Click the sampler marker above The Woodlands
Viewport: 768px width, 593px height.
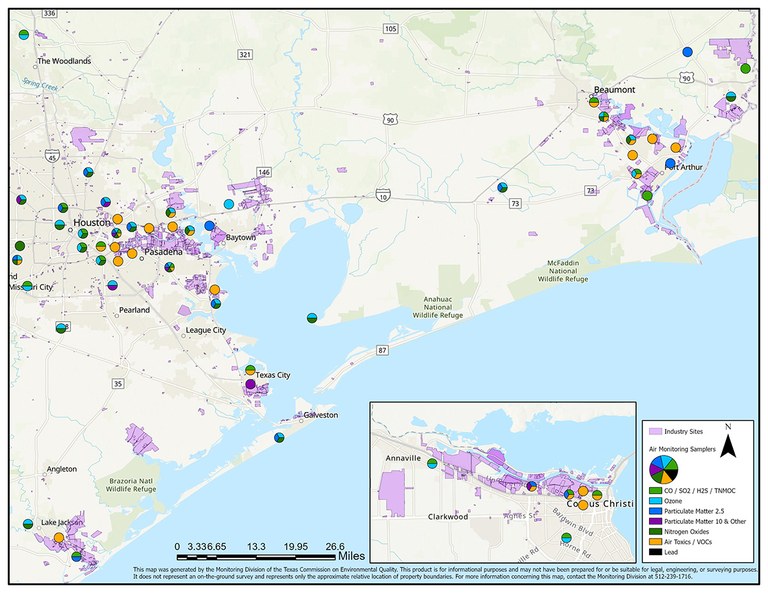[x=24, y=35]
